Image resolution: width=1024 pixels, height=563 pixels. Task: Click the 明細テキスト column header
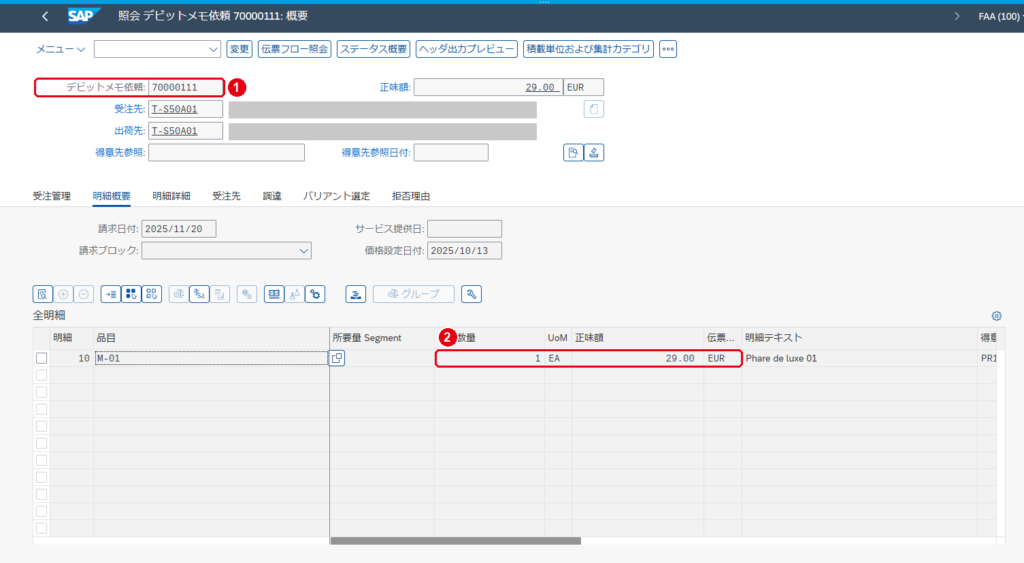click(x=859, y=338)
